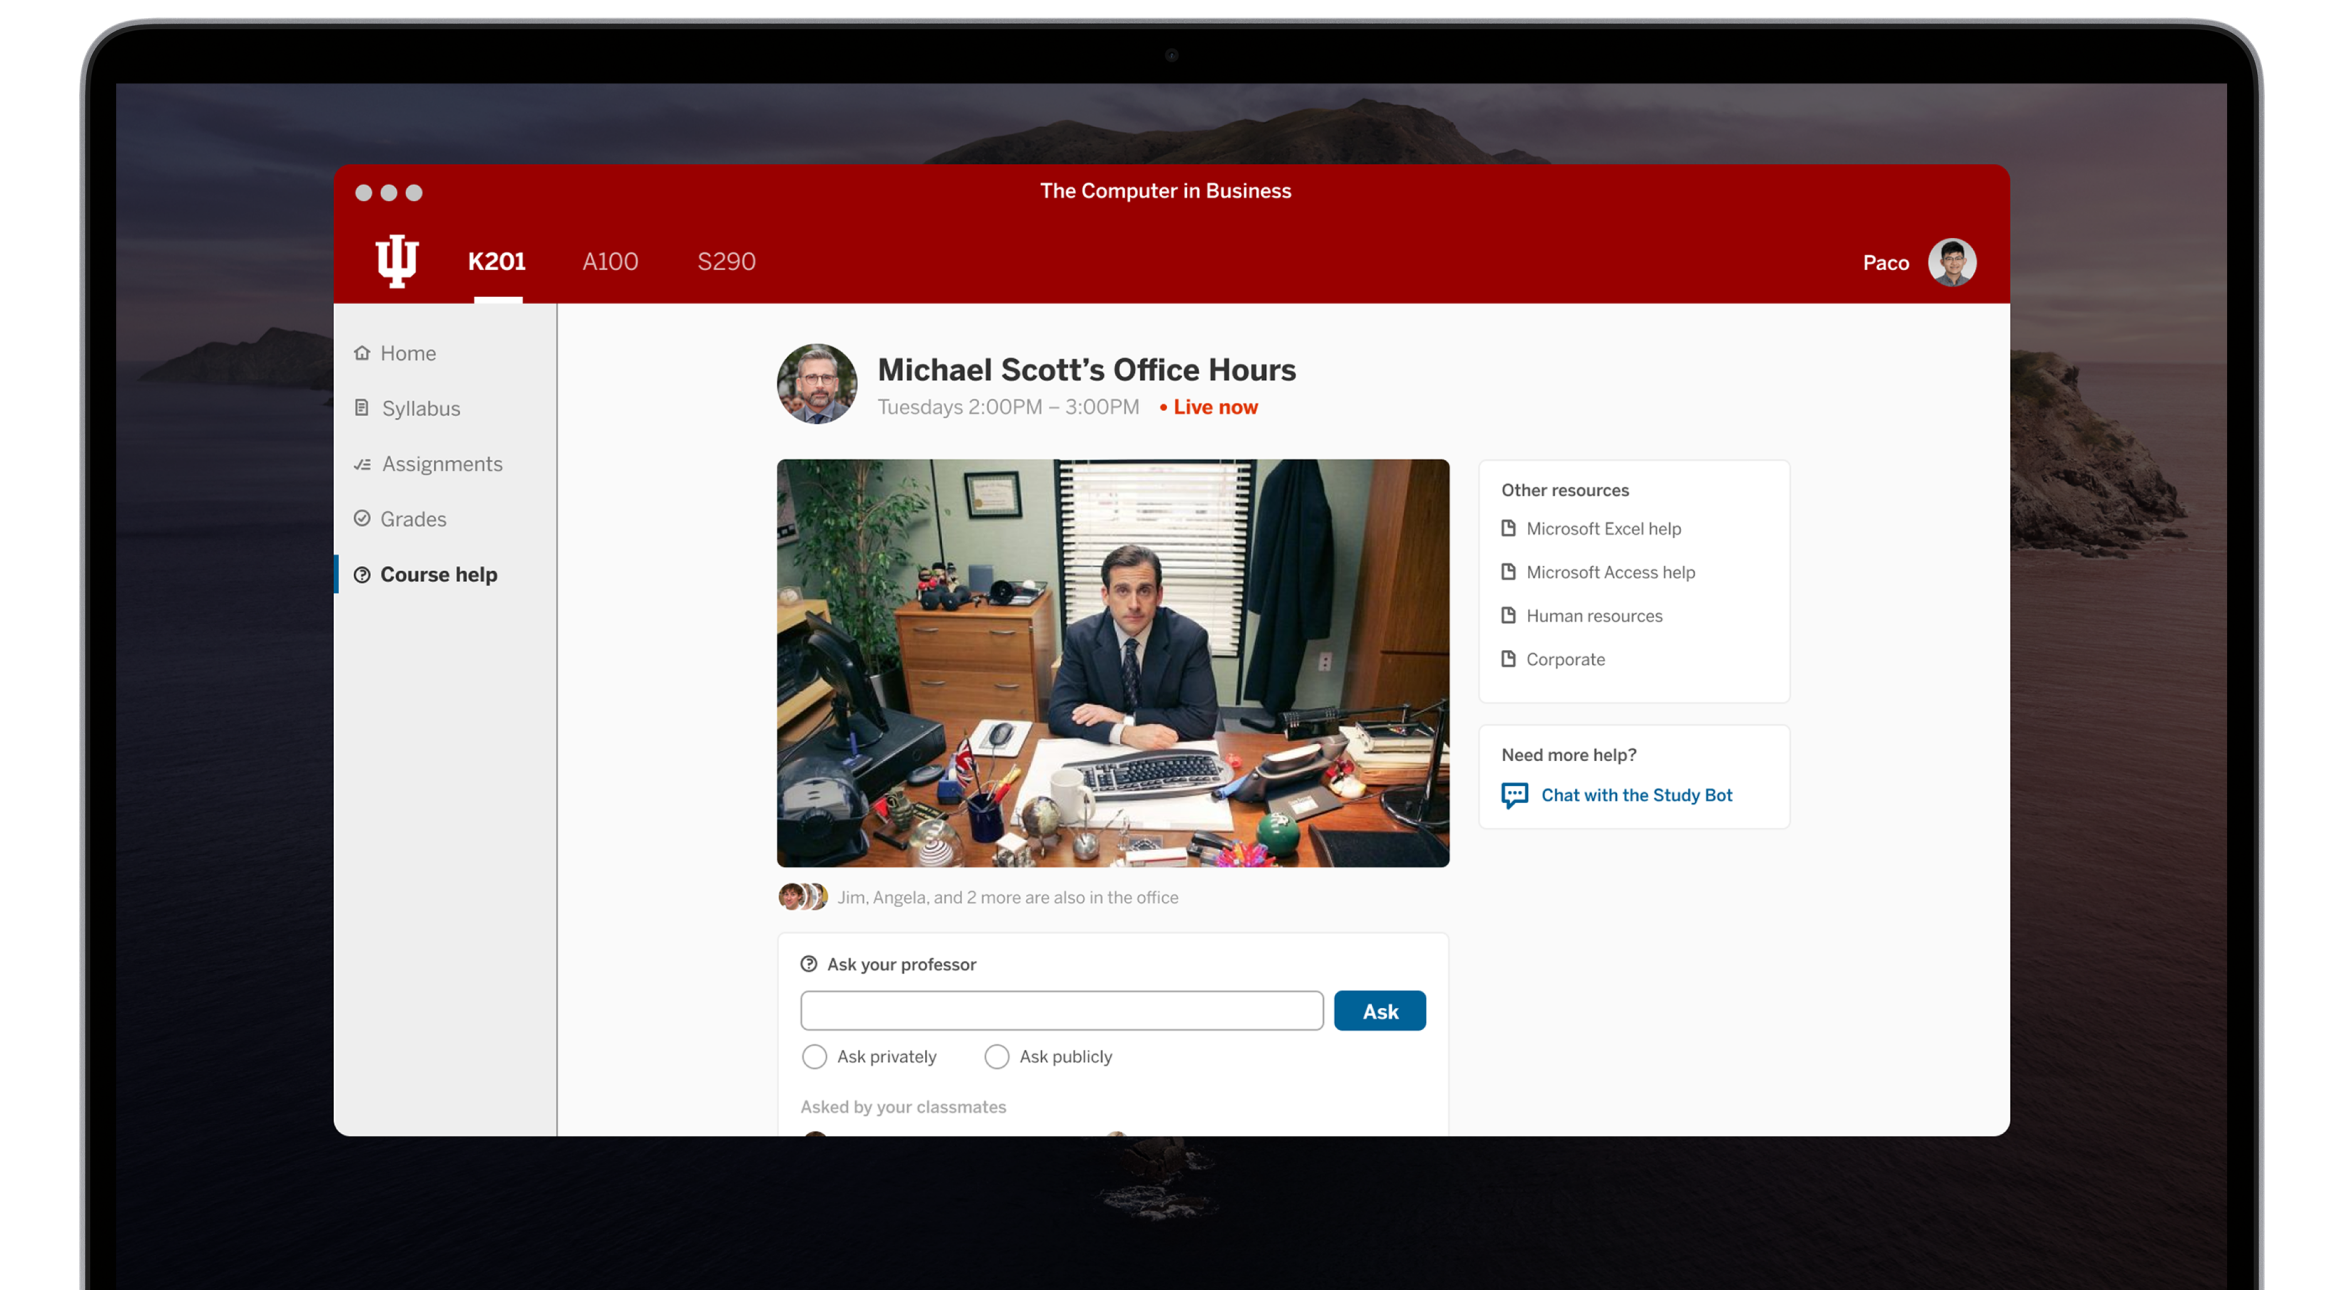2344x1290 pixels.
Task: Switch to the A100 course tab
Action: click(x=610, y=262)
